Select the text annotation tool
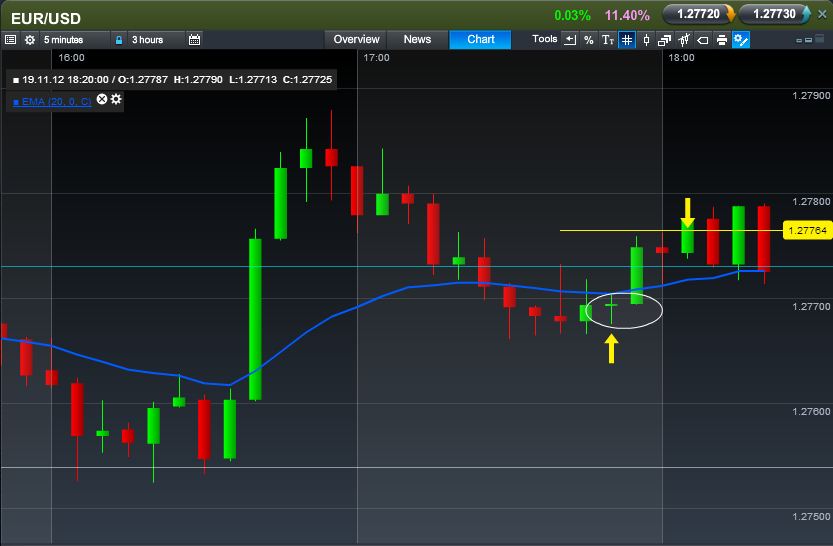This screenshot has width=833, height=546. click(x=607, y=40)
